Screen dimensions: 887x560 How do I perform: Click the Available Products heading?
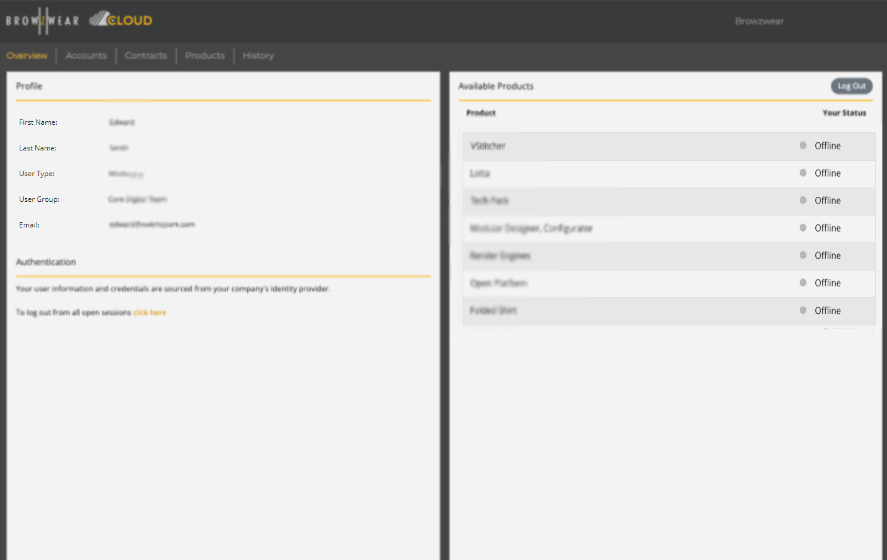tap(496, 86)
